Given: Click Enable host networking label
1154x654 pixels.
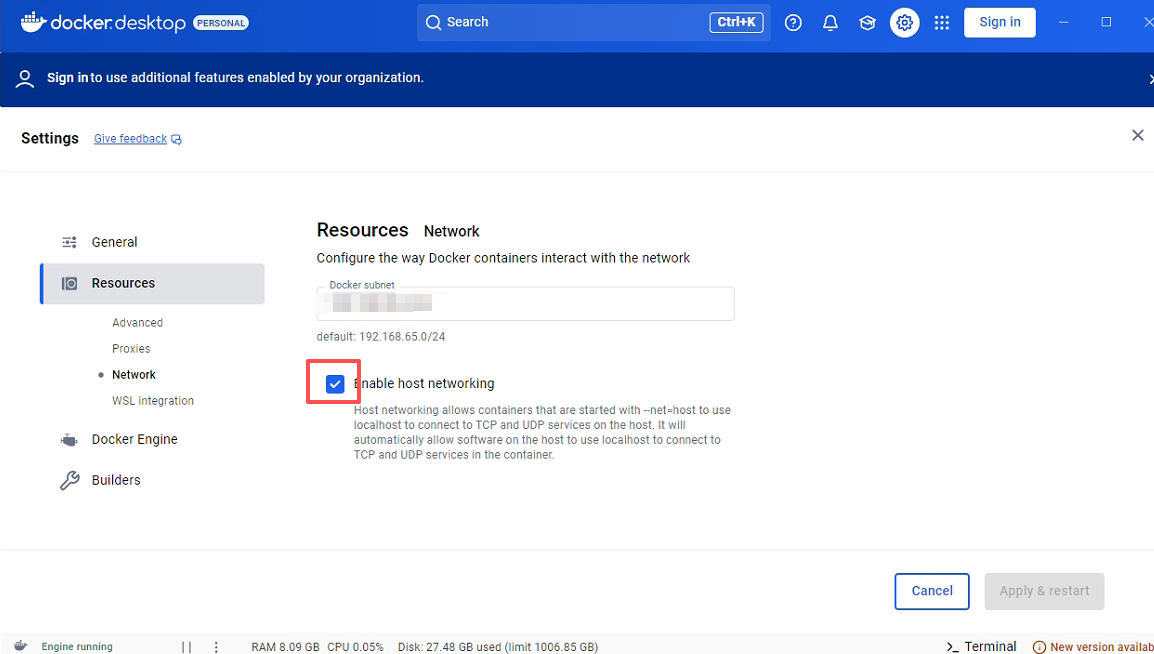Looking at the screenshot, I should point(424,383).
